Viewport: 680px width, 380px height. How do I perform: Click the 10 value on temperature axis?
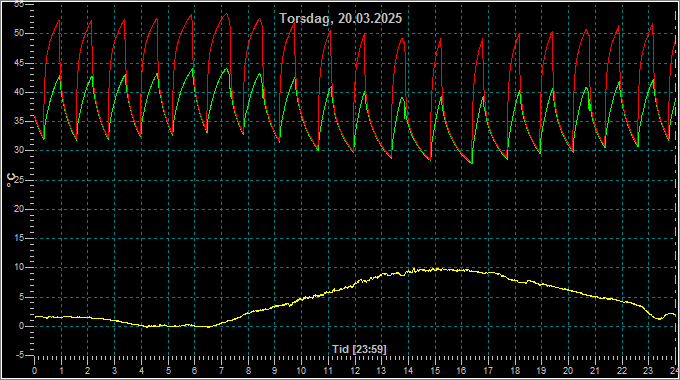pos(19,267)
